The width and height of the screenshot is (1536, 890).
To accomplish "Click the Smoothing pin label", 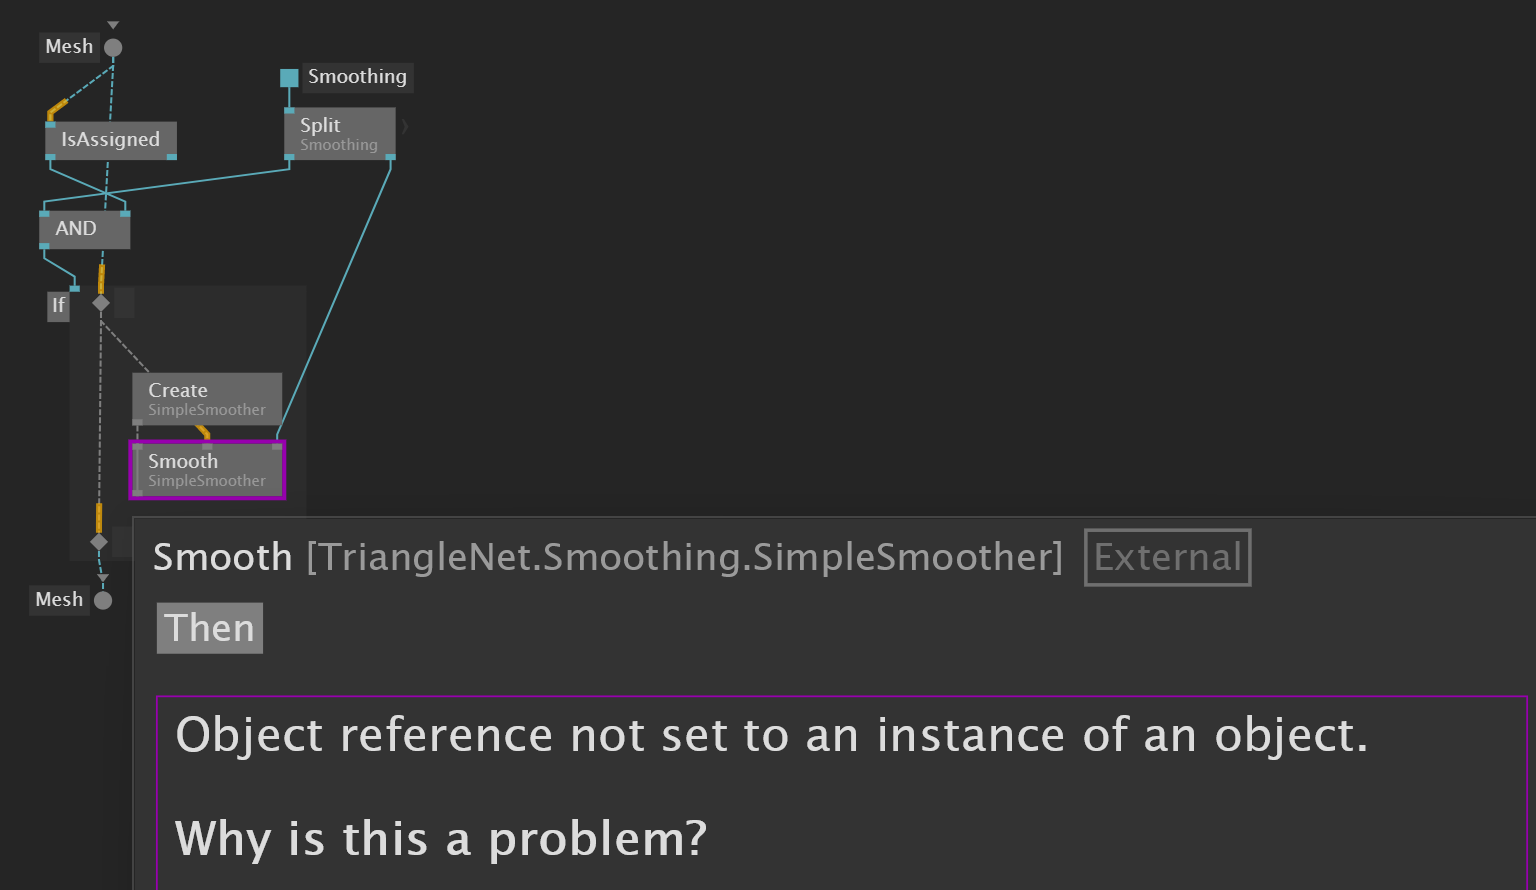I will click(x=357, y=77).
